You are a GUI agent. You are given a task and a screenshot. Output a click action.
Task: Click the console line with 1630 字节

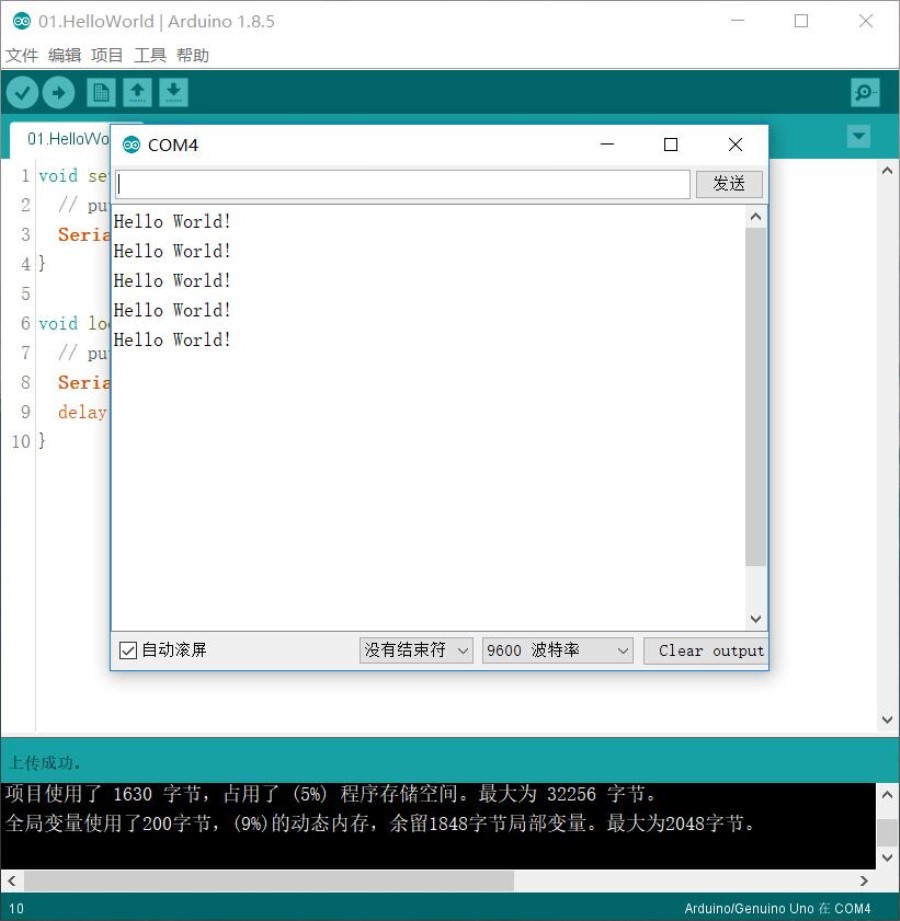[331, 794]
